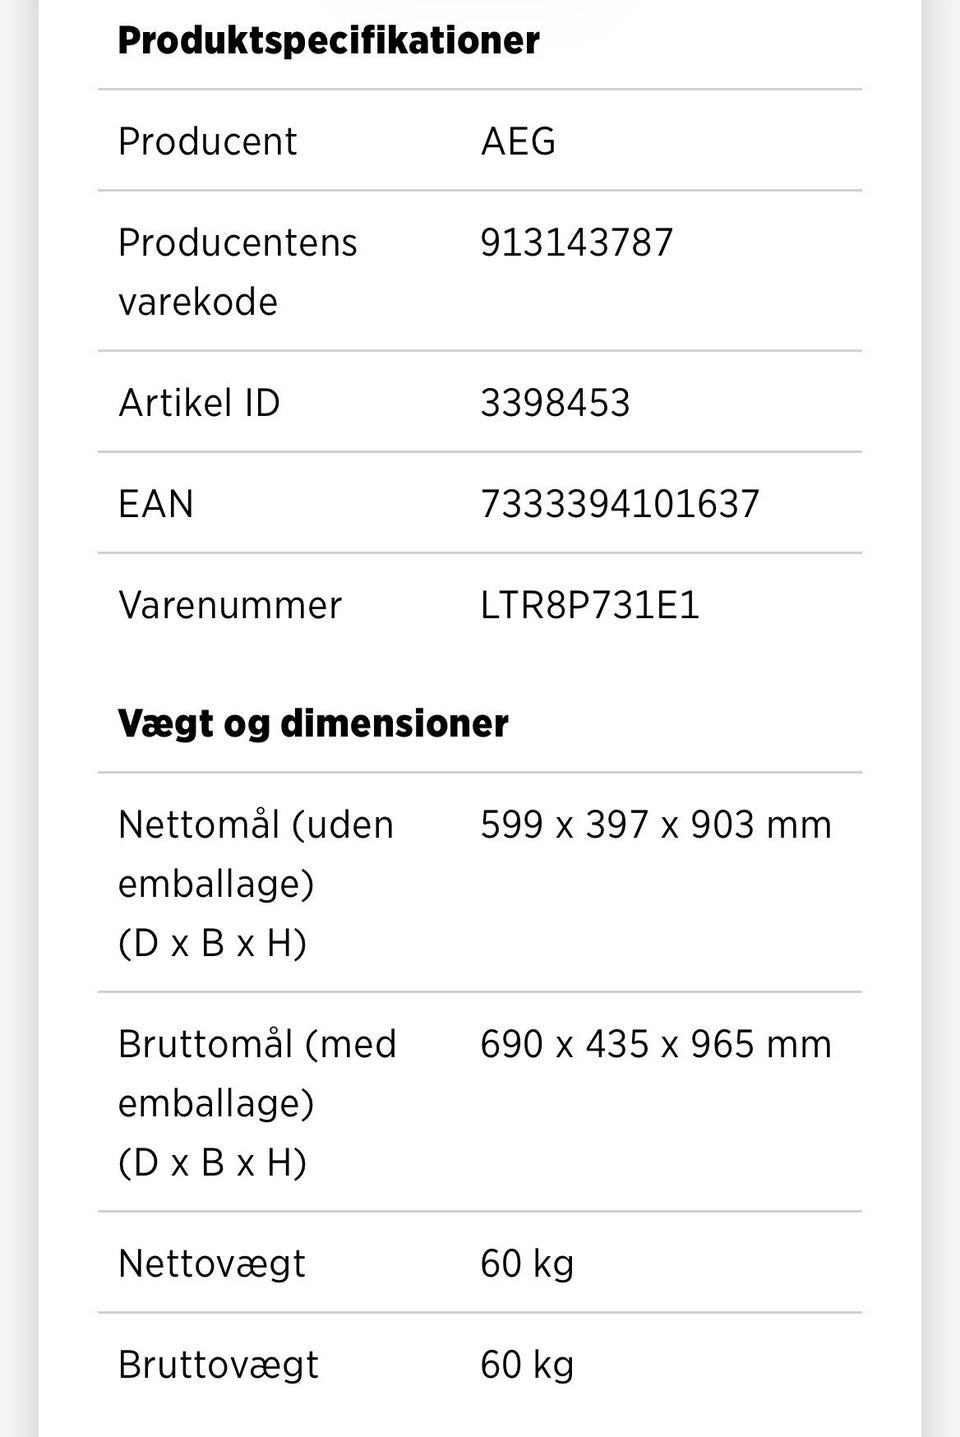Image resolution: width=960 pixels, height=1437 pixels.
Task: Click the Varenummer label
Action: point(230,605)
